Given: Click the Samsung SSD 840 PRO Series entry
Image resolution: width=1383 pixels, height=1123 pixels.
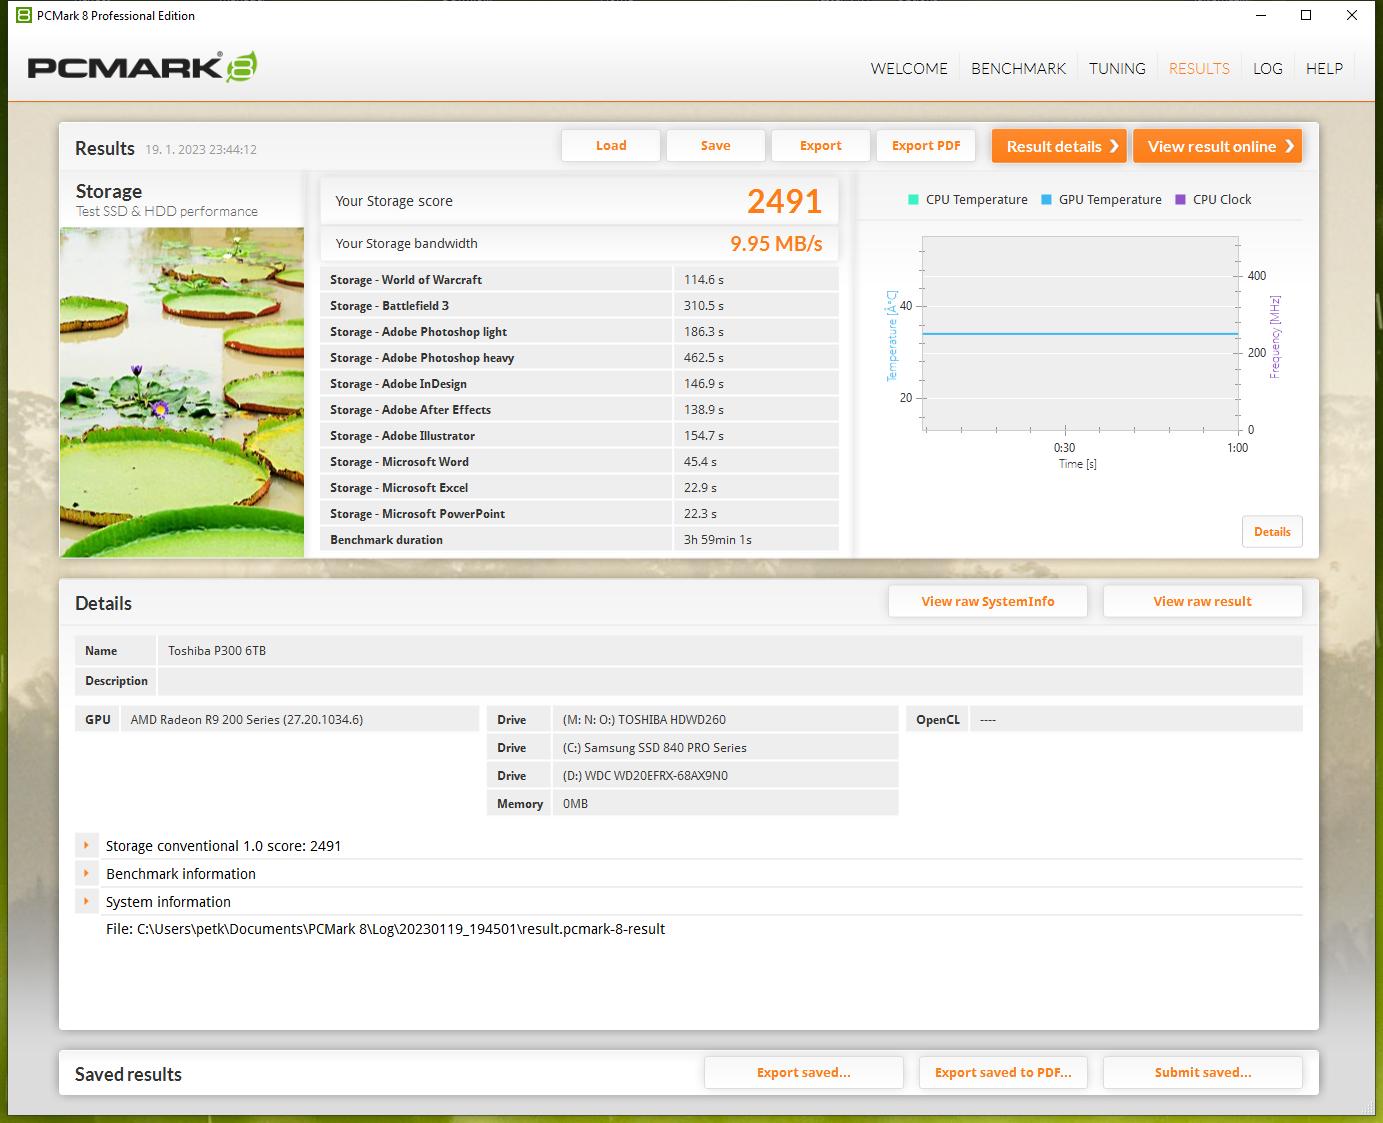Looking at the screenshot, I should [725, 748].
